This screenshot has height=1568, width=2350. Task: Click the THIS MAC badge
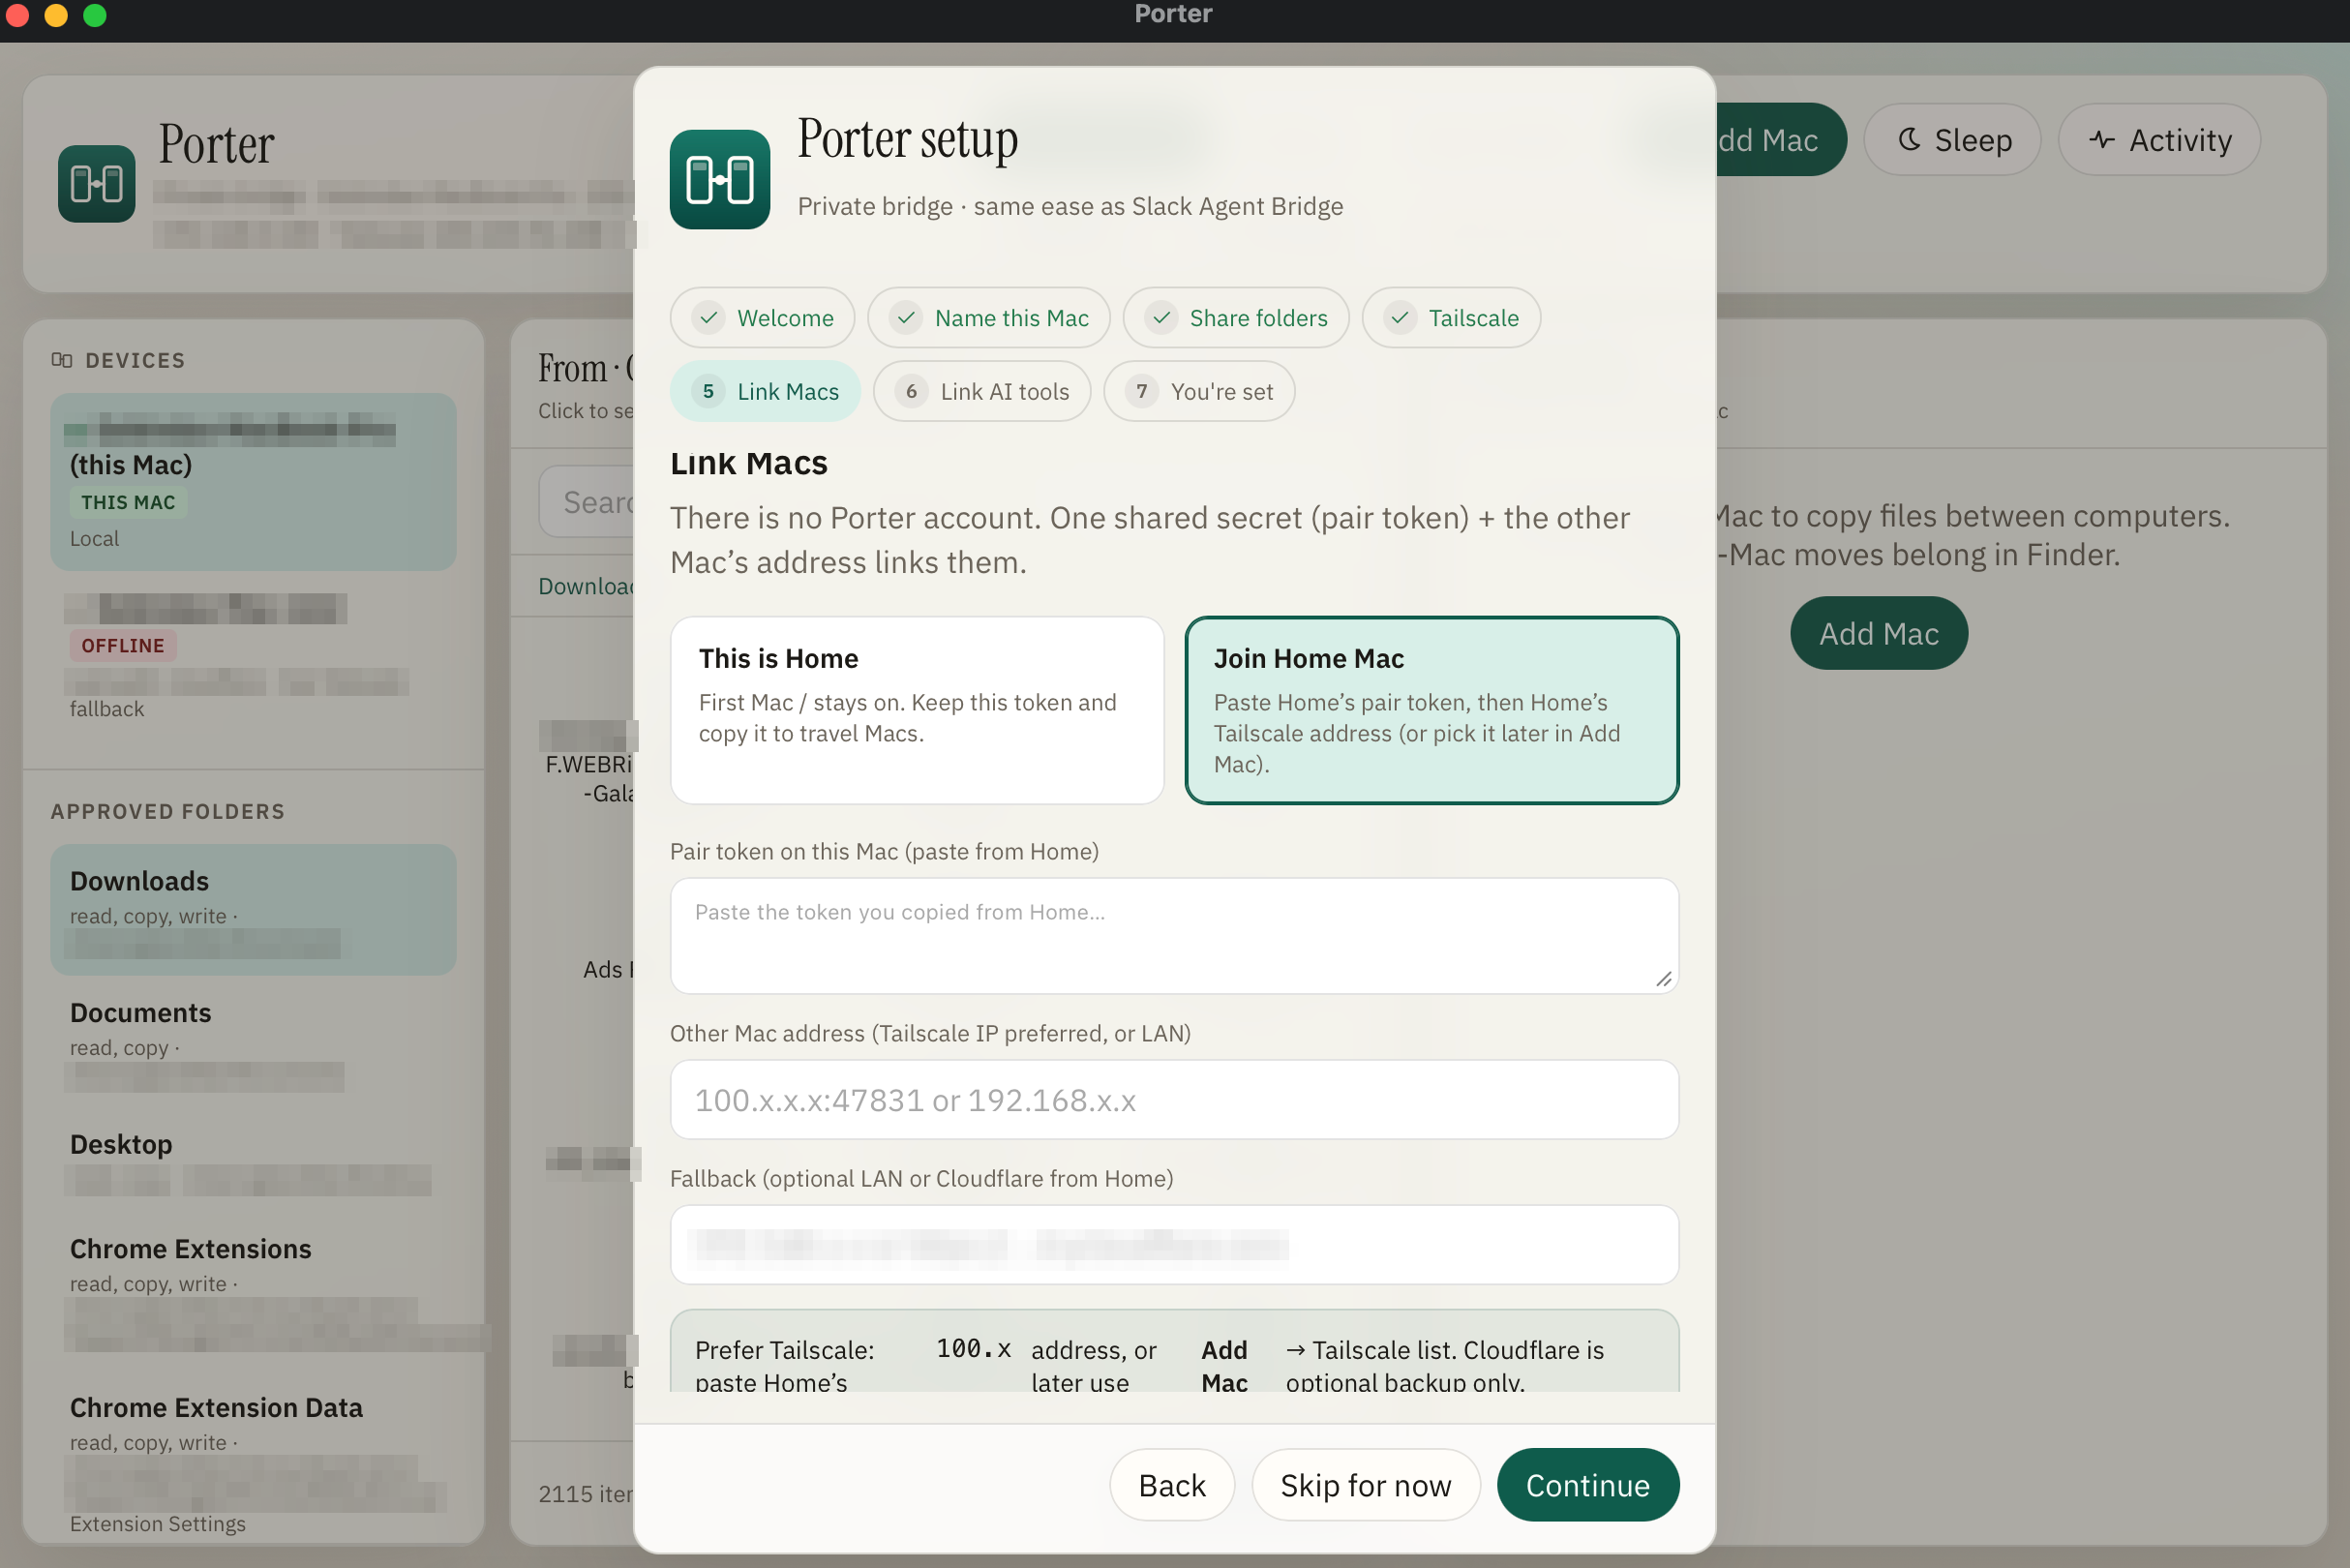(128, 503)
